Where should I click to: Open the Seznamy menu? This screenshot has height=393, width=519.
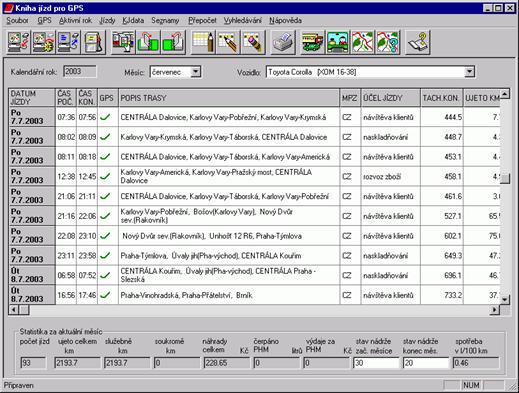point(165,21)
